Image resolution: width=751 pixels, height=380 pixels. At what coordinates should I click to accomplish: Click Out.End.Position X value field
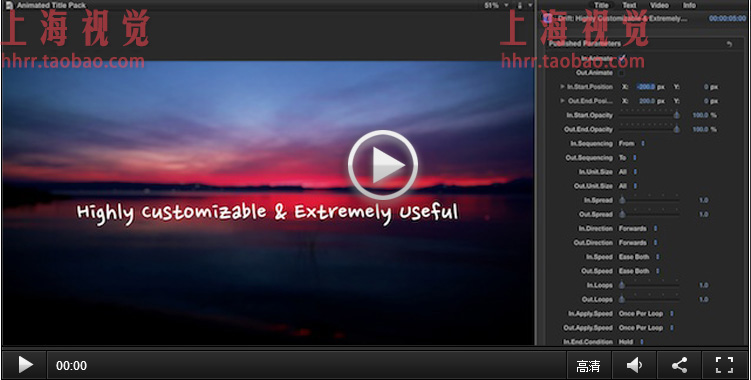pos(647,101)
